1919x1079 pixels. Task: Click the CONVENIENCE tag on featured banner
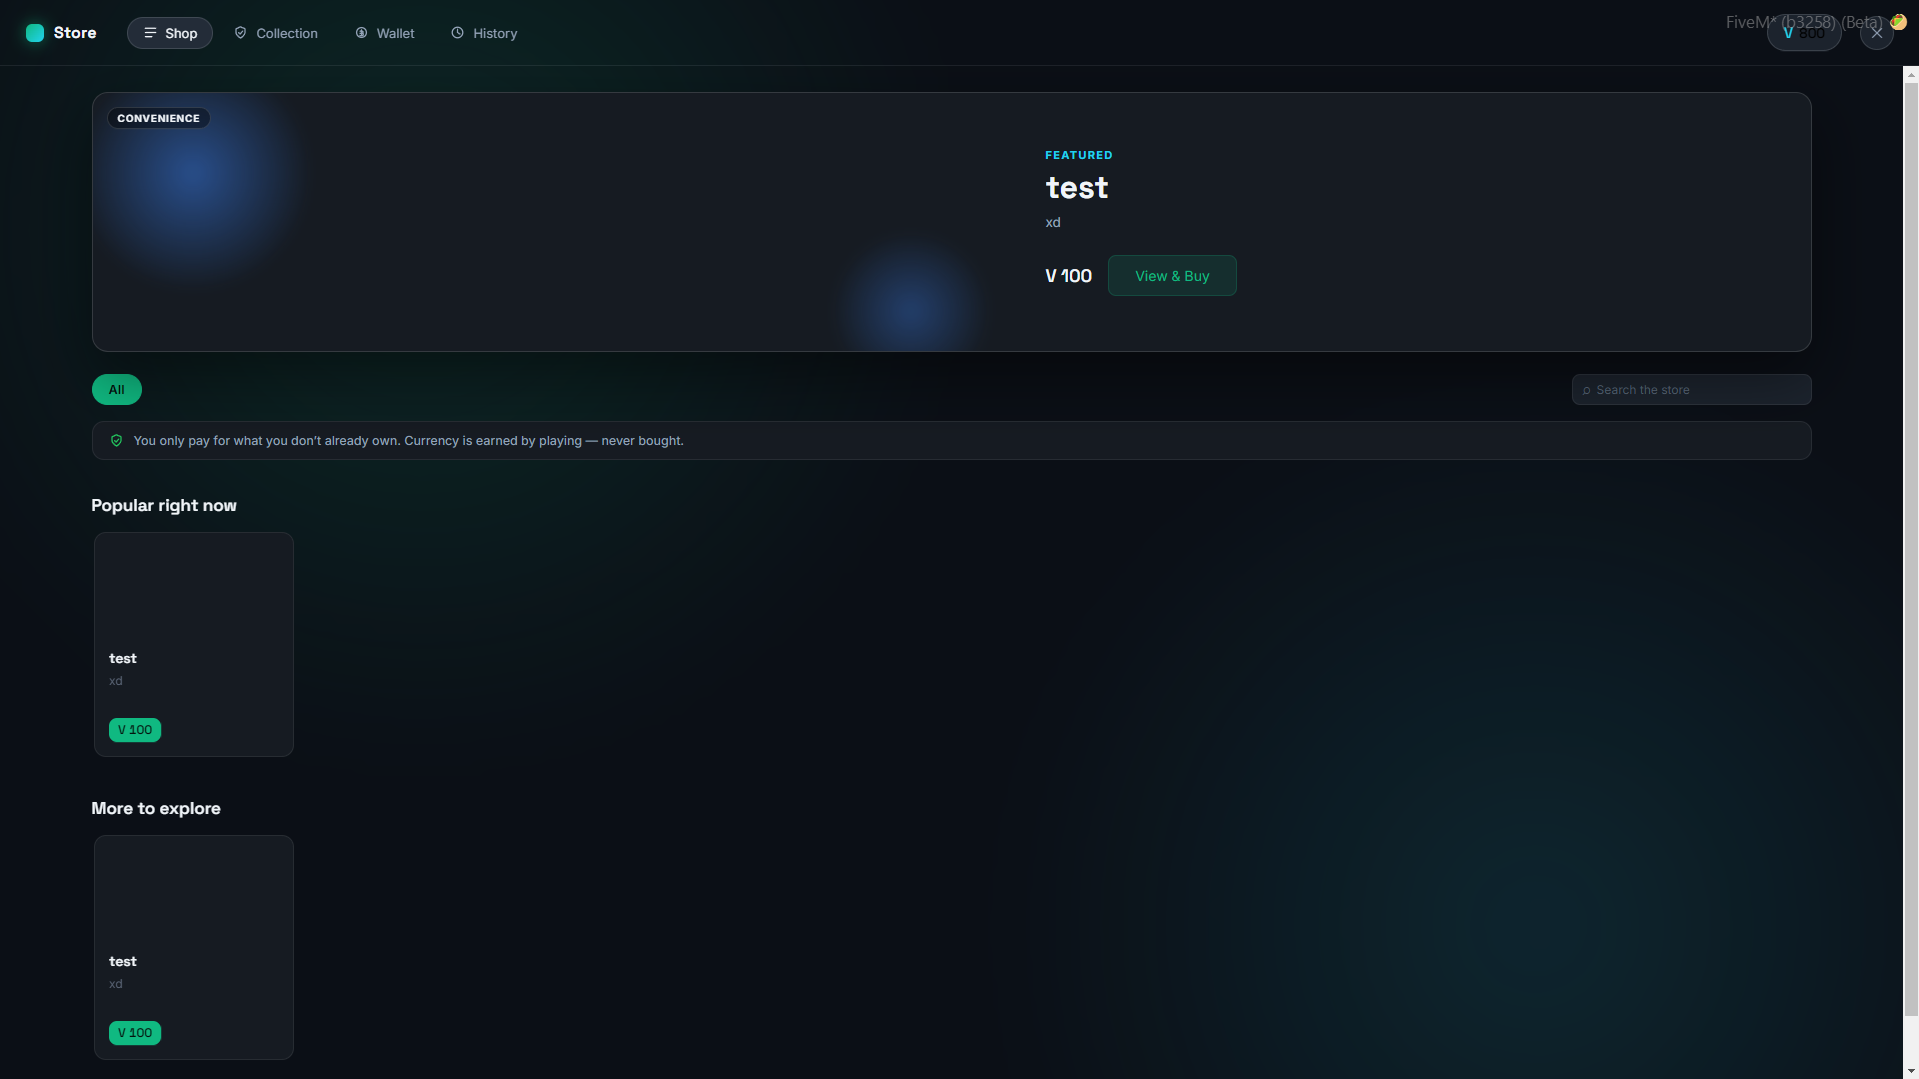[158, 118]
